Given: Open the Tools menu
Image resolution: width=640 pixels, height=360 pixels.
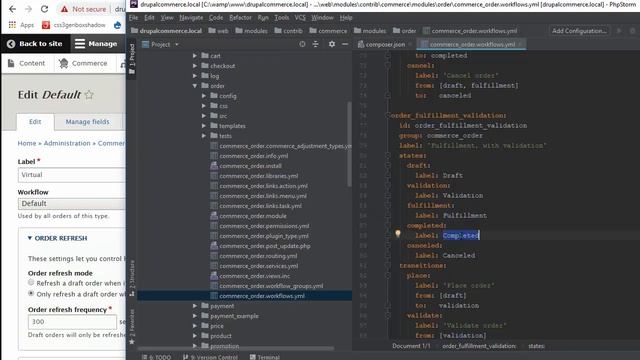Looking at the screenshot, I should coord(282,18).
